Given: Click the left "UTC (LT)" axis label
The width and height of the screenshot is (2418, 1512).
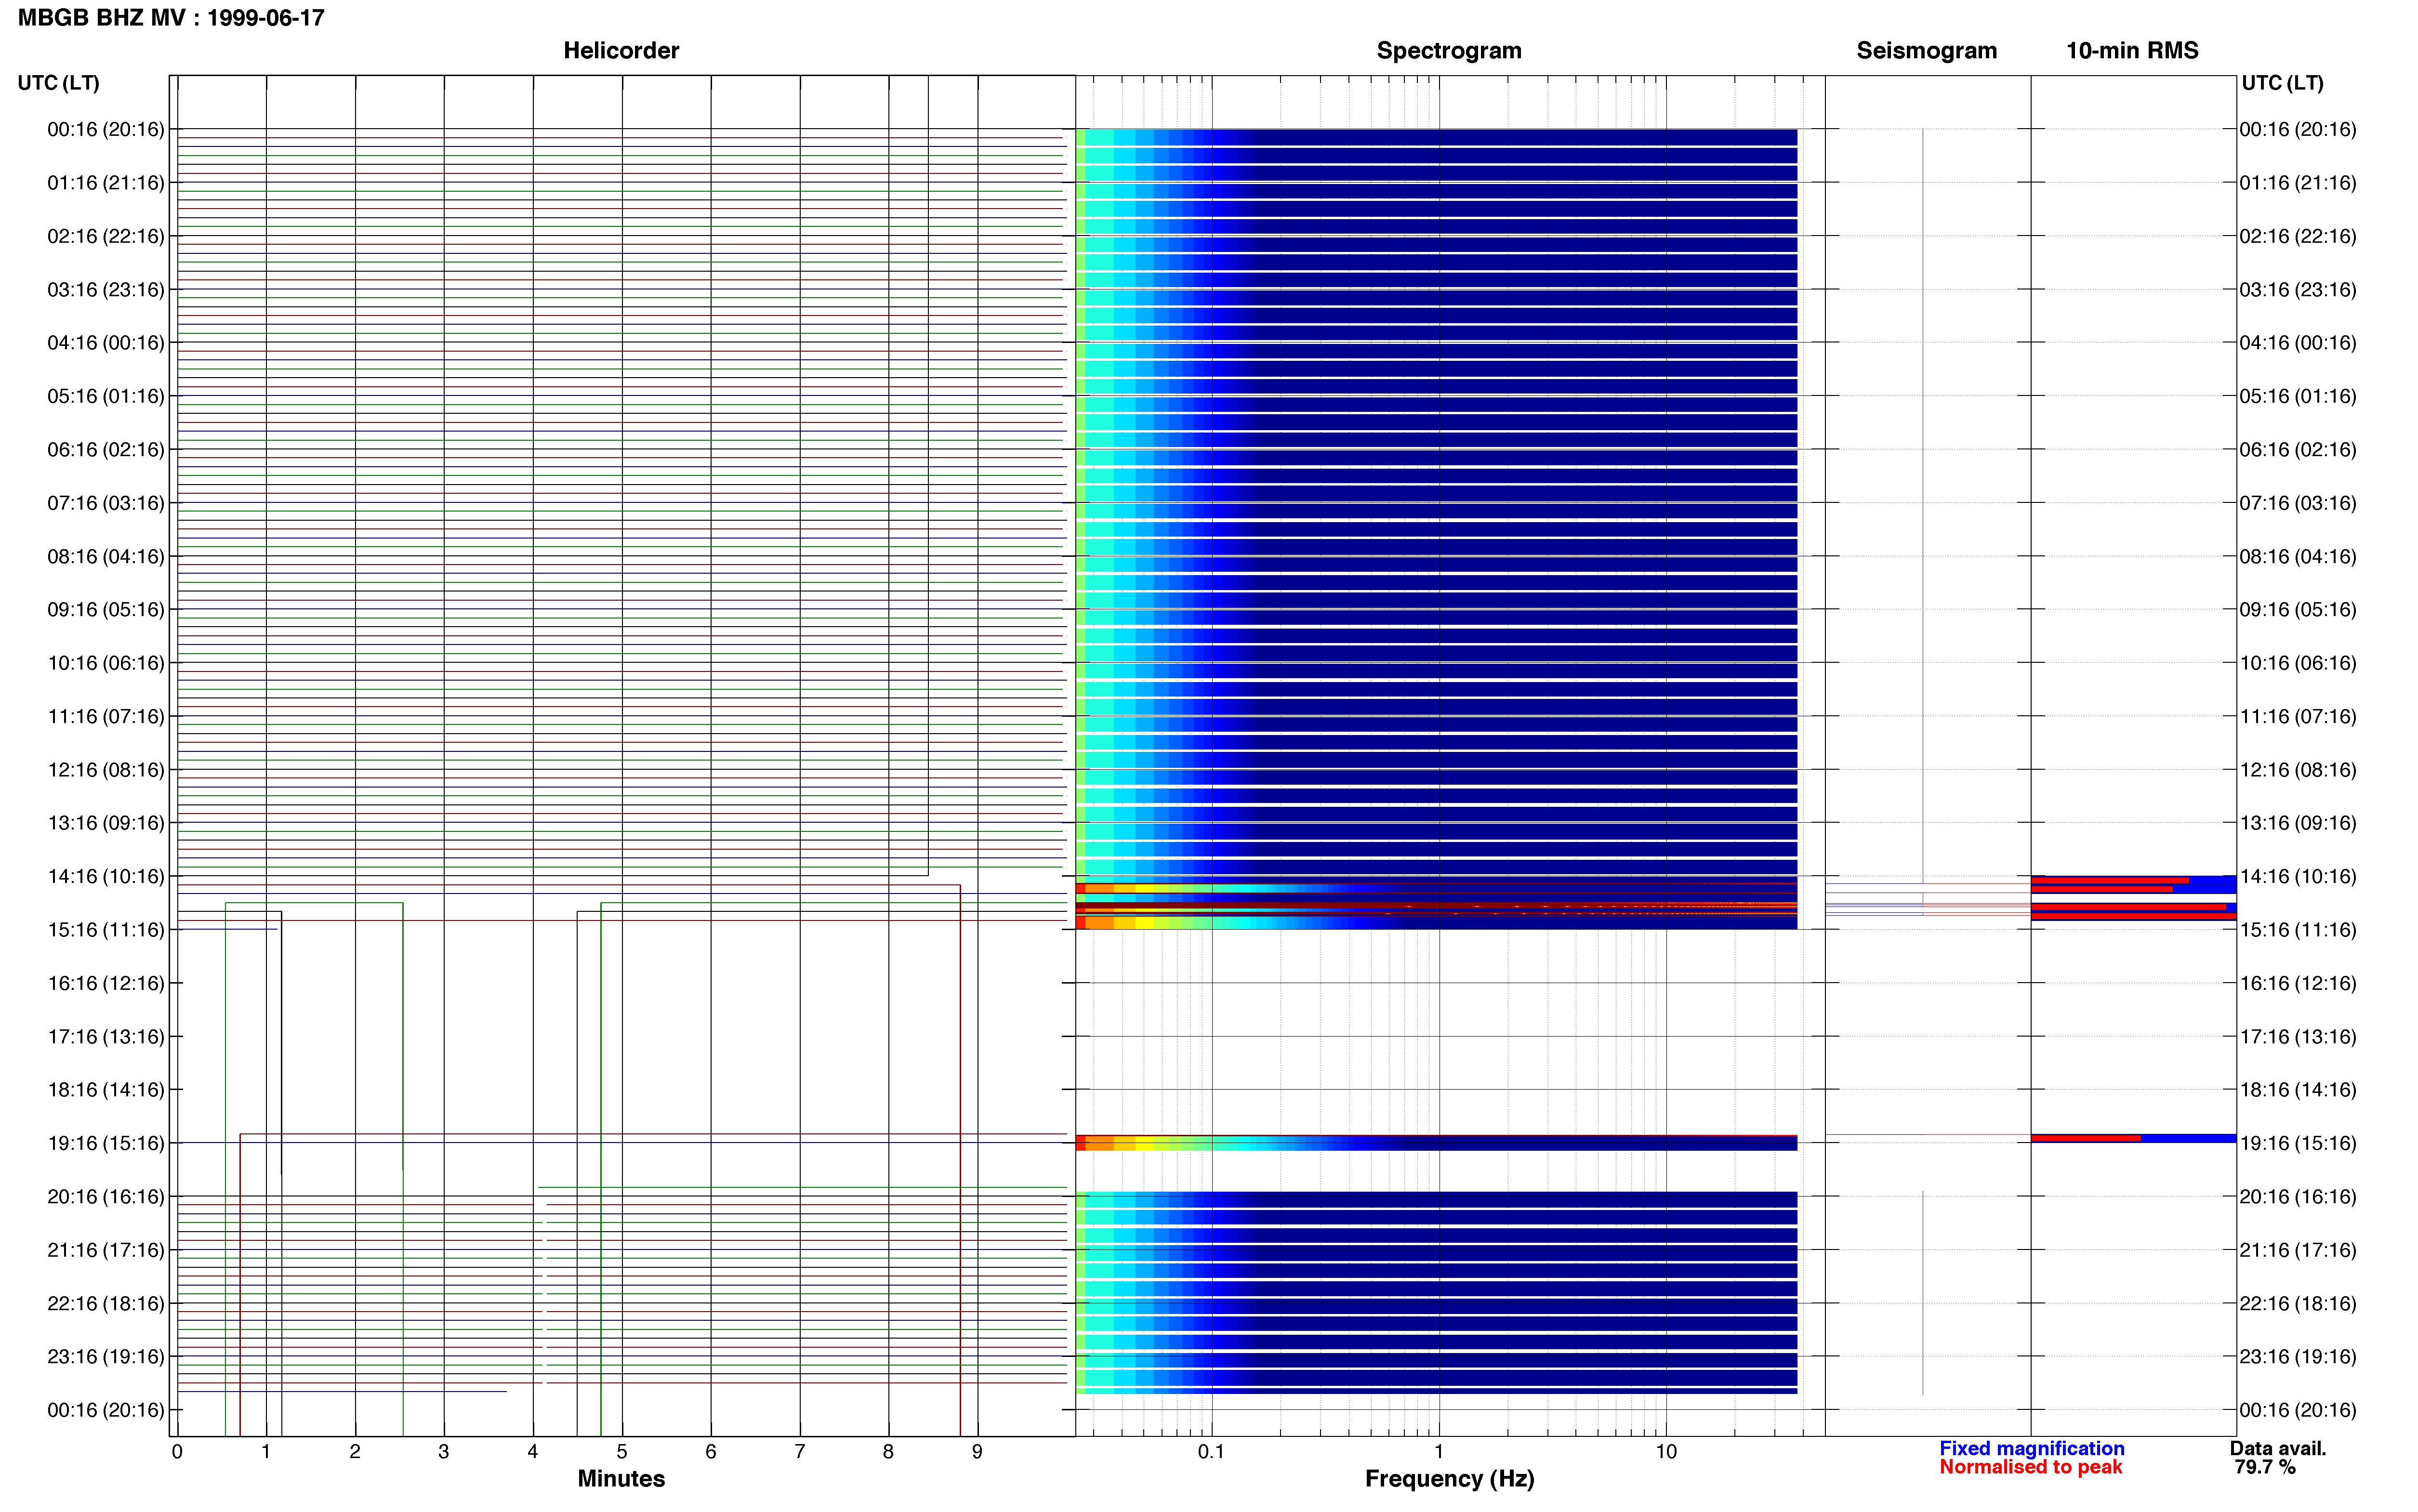Looking at the screenshot, I should click(x=59, y=83).
